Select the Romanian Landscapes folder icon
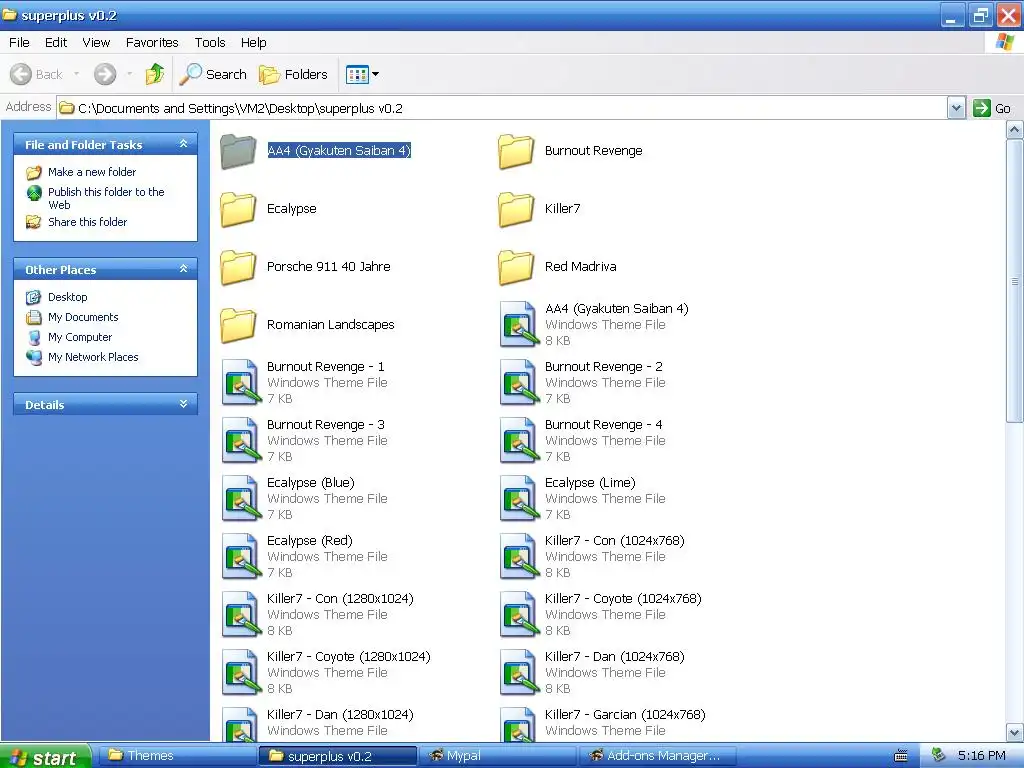Image resolution: width=1024 pixels, height=768 pixels. click(x=238, y=325)
